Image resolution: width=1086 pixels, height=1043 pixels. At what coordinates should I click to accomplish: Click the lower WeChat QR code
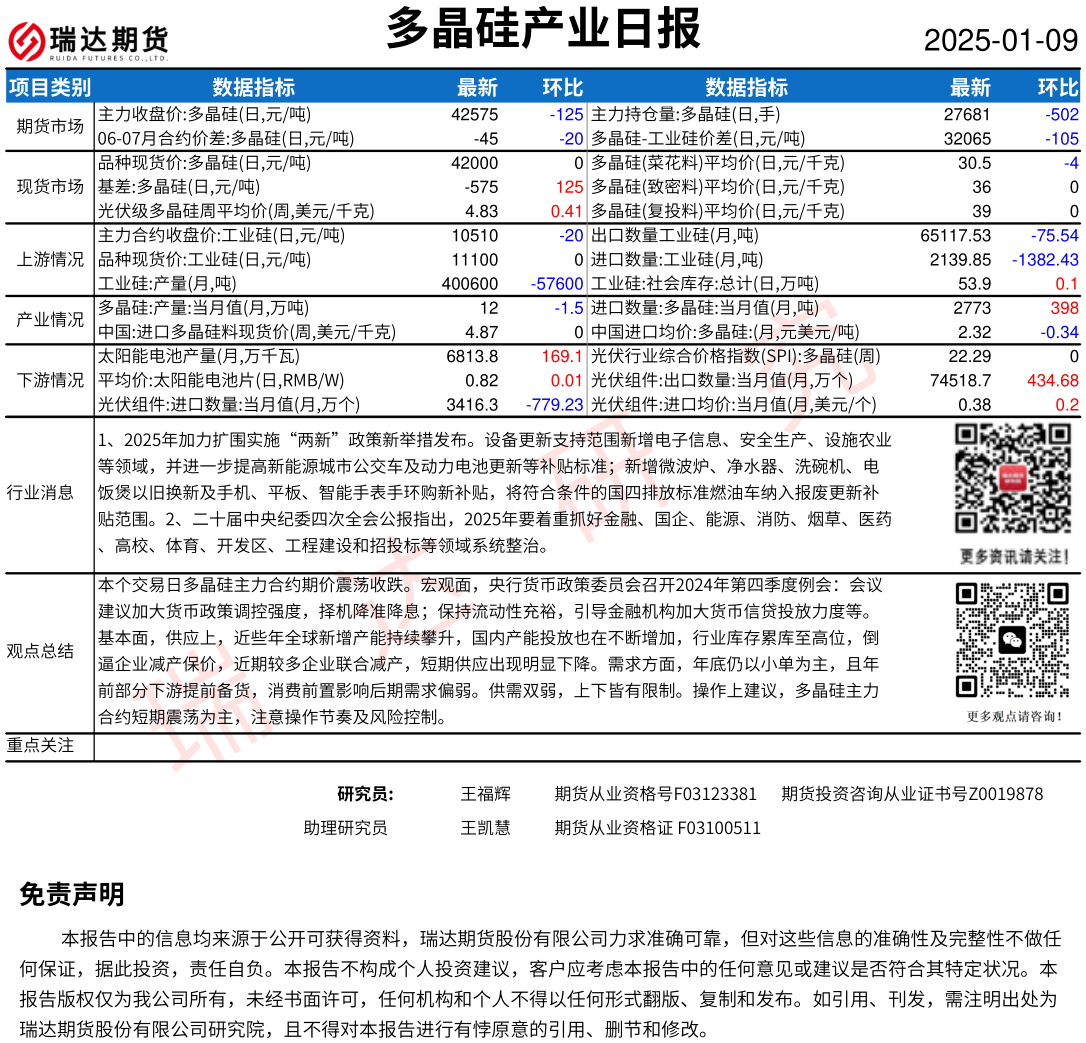point(1013,640)
